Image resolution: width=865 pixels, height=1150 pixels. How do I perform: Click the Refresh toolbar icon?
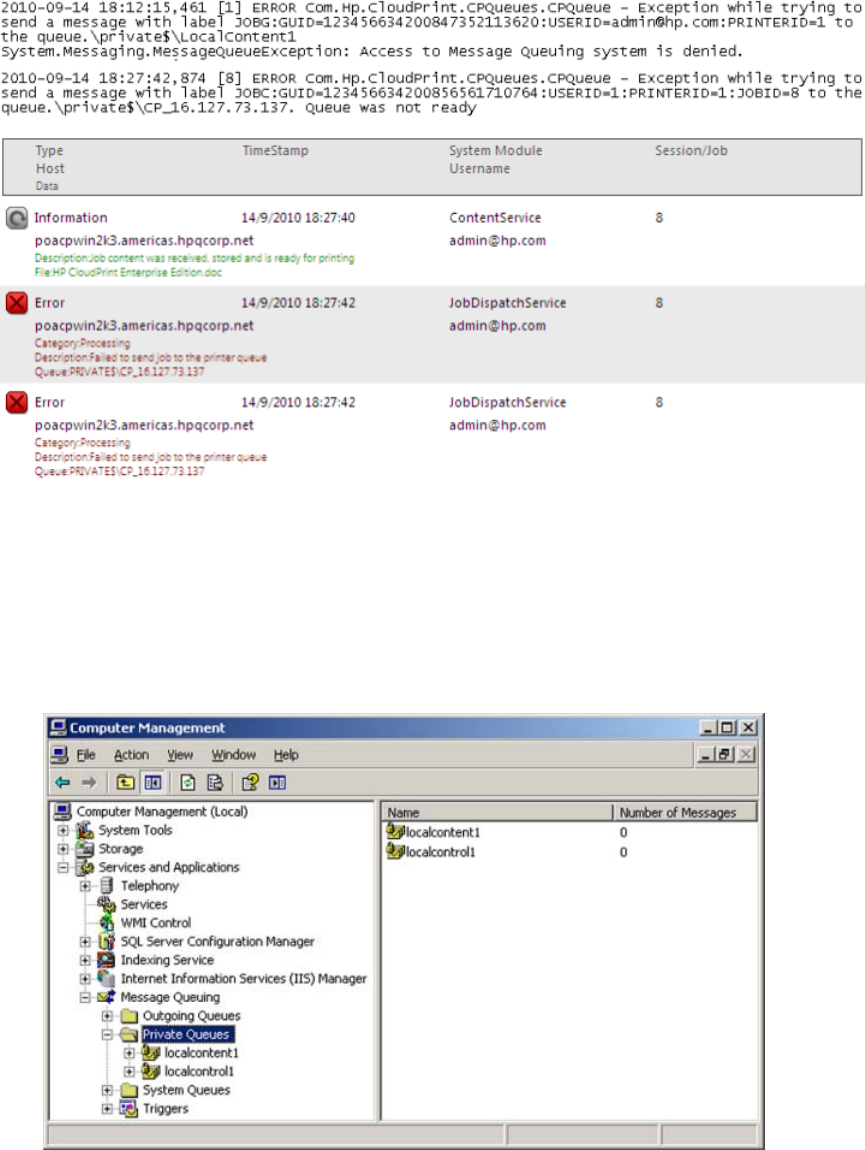[188, 783]
